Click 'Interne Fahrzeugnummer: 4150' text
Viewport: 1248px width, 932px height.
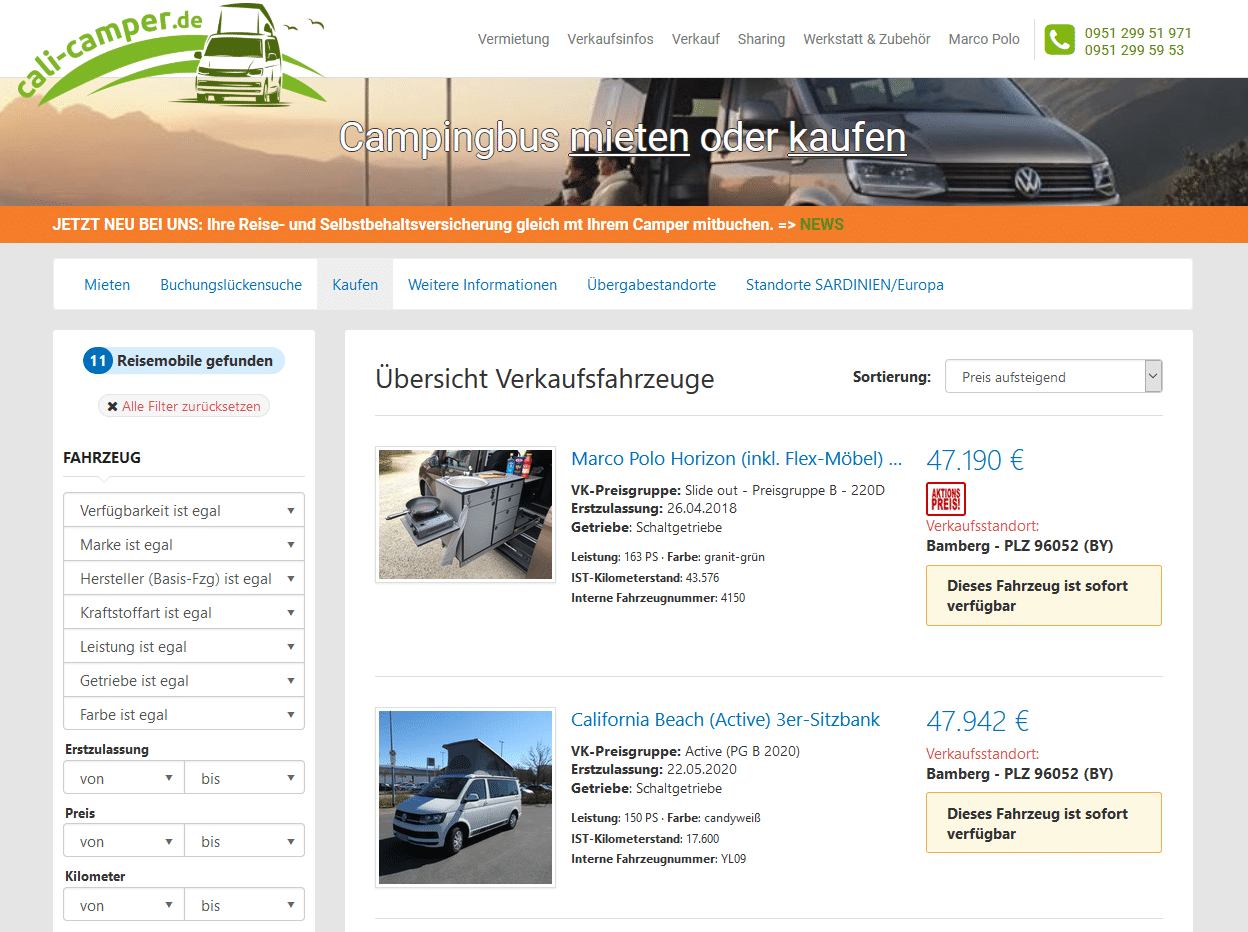[x=658, y=598]
